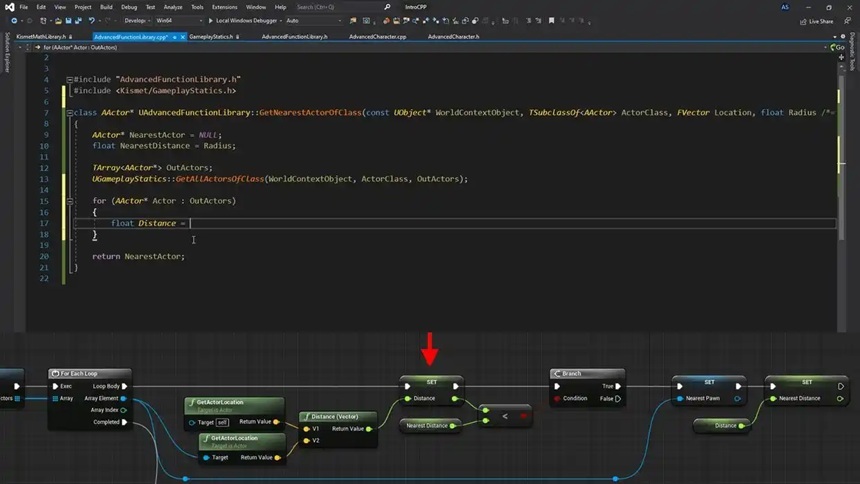Click the Condition pin on Branch node
Image resolution: width=860 pixels, height=484 pixels.
(x=557, y=398)
